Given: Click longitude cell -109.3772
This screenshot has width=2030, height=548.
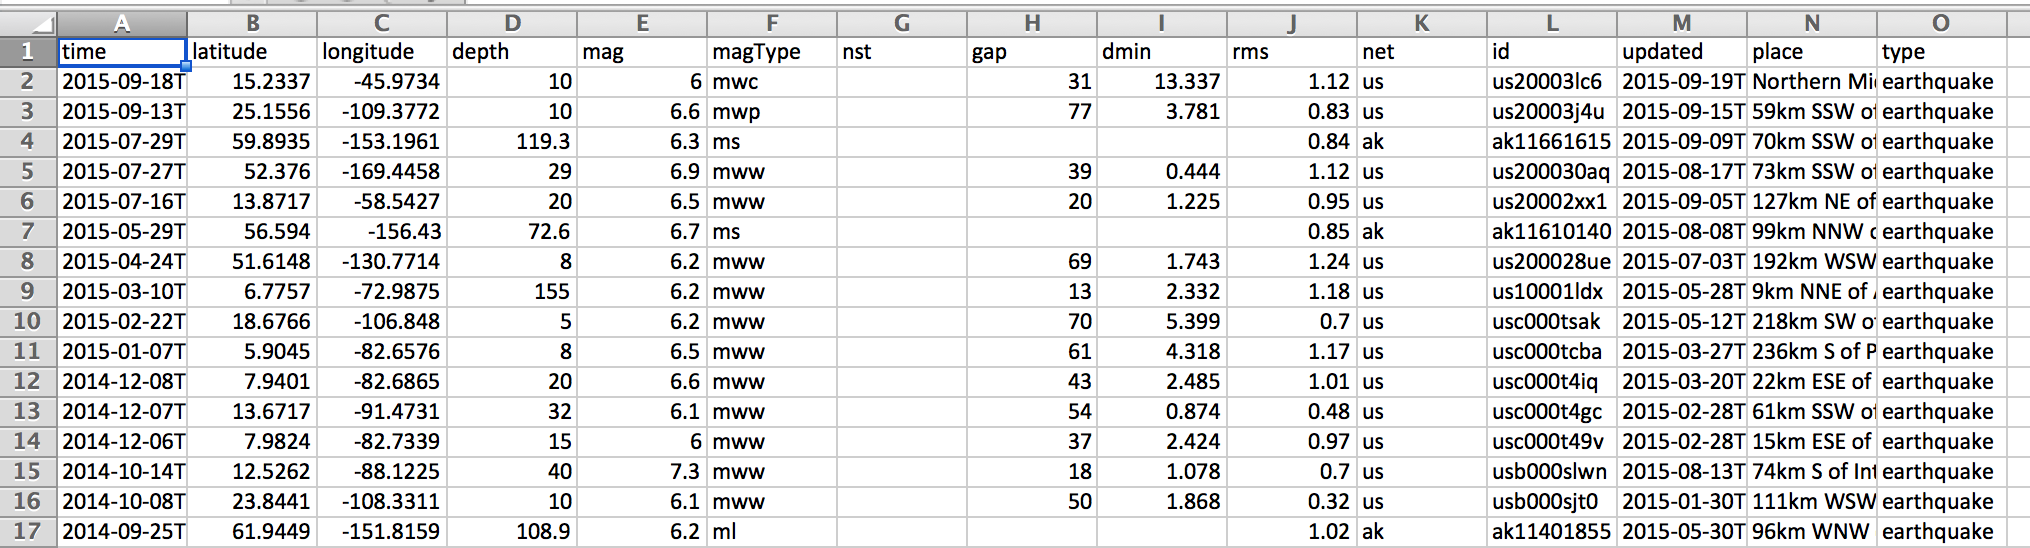Looking at the screenshot, I should coord(382,112).
